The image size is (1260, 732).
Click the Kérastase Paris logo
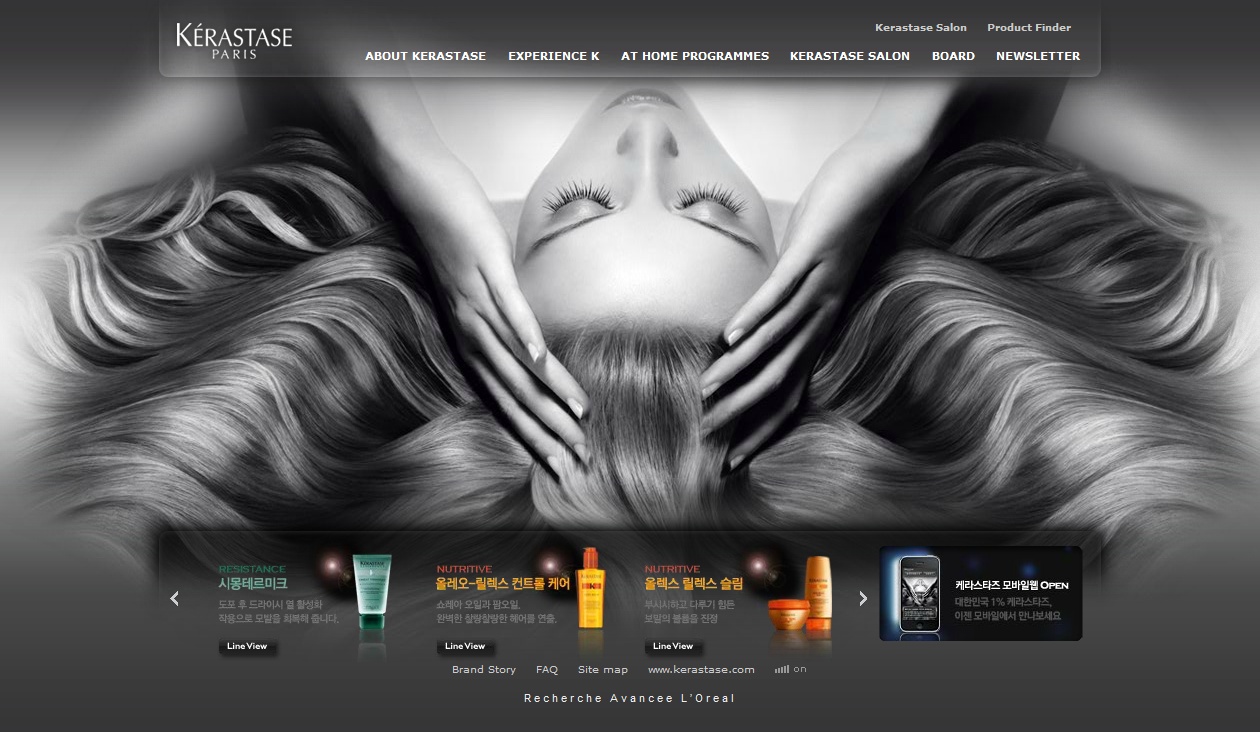(x=234, y=41)
